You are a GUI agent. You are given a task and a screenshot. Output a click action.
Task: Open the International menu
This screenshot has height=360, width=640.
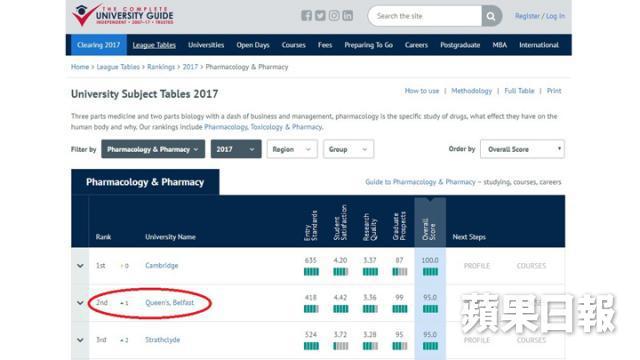tap(539, 45)
